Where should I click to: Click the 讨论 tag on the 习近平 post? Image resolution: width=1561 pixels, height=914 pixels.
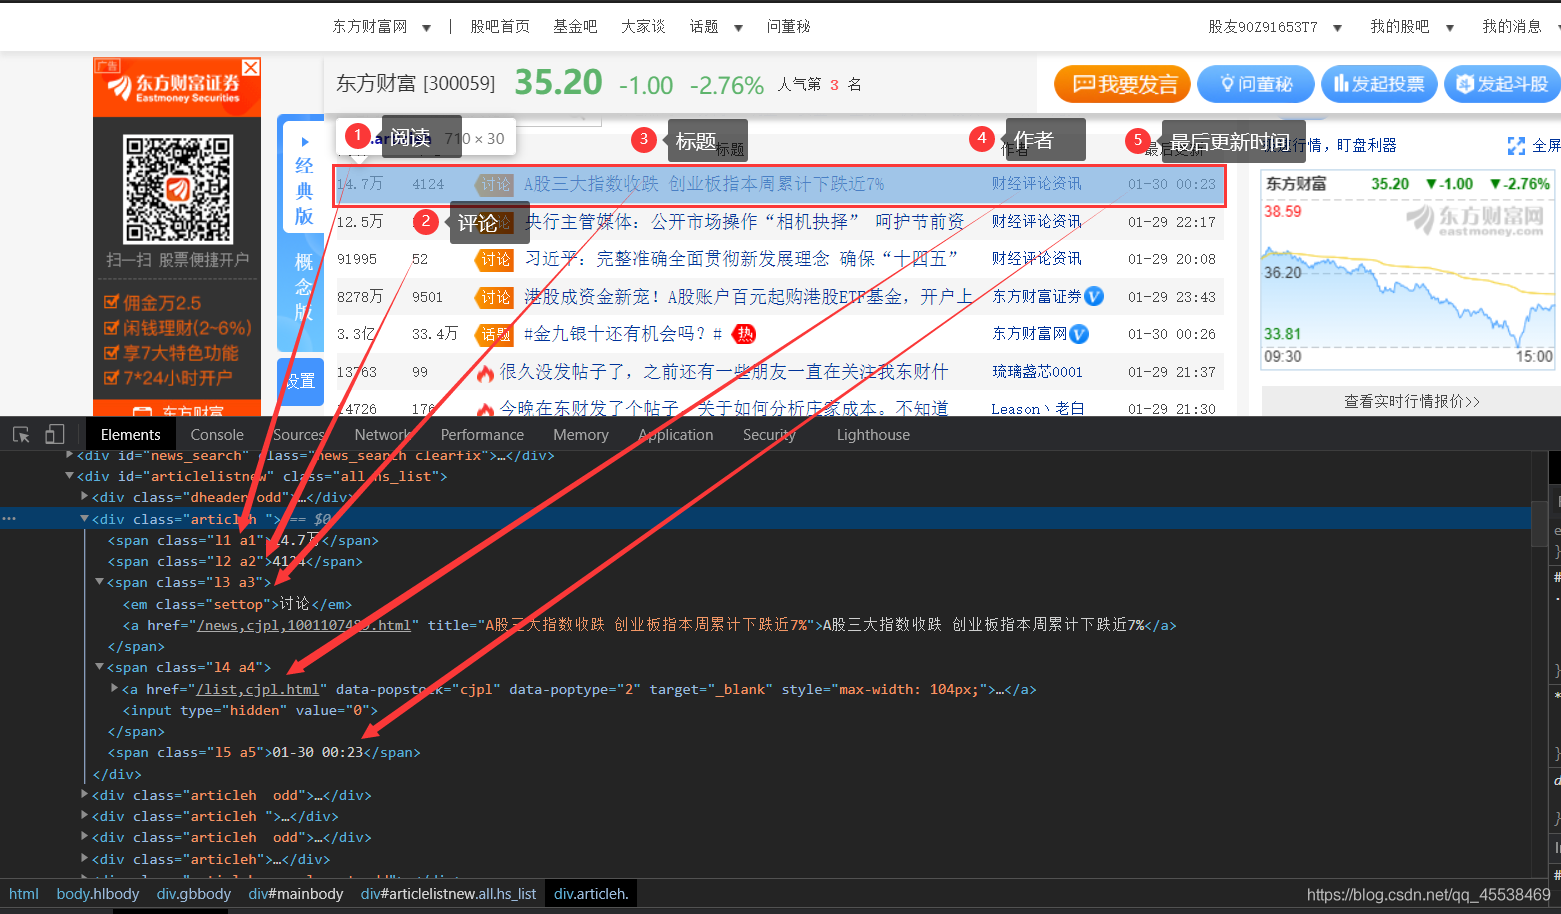tap(495, 260)
